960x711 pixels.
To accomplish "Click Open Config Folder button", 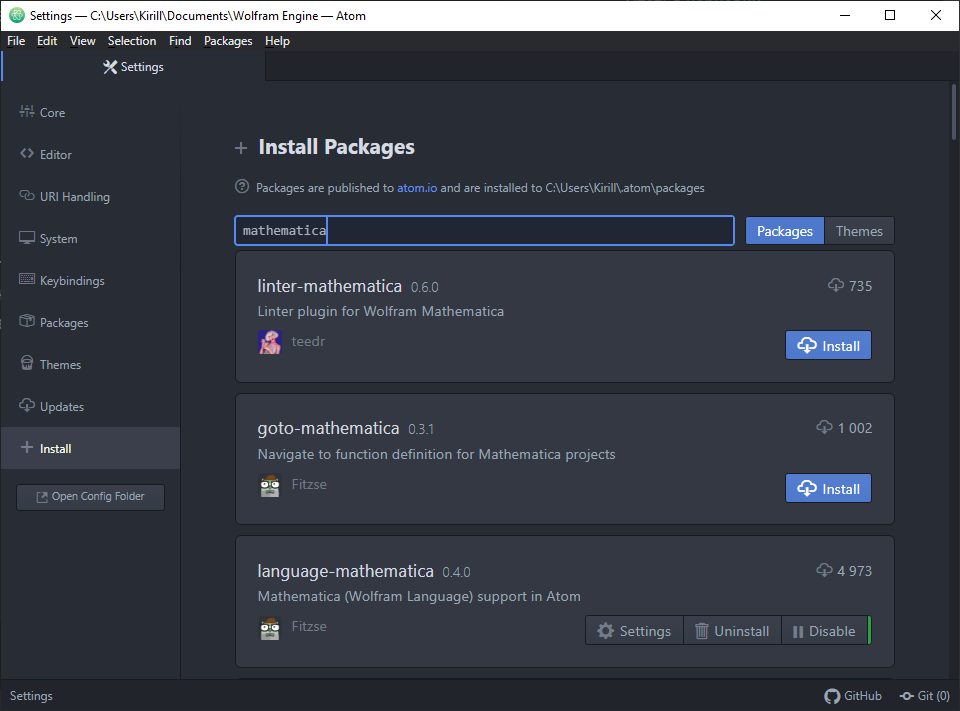I will (91, 497).
